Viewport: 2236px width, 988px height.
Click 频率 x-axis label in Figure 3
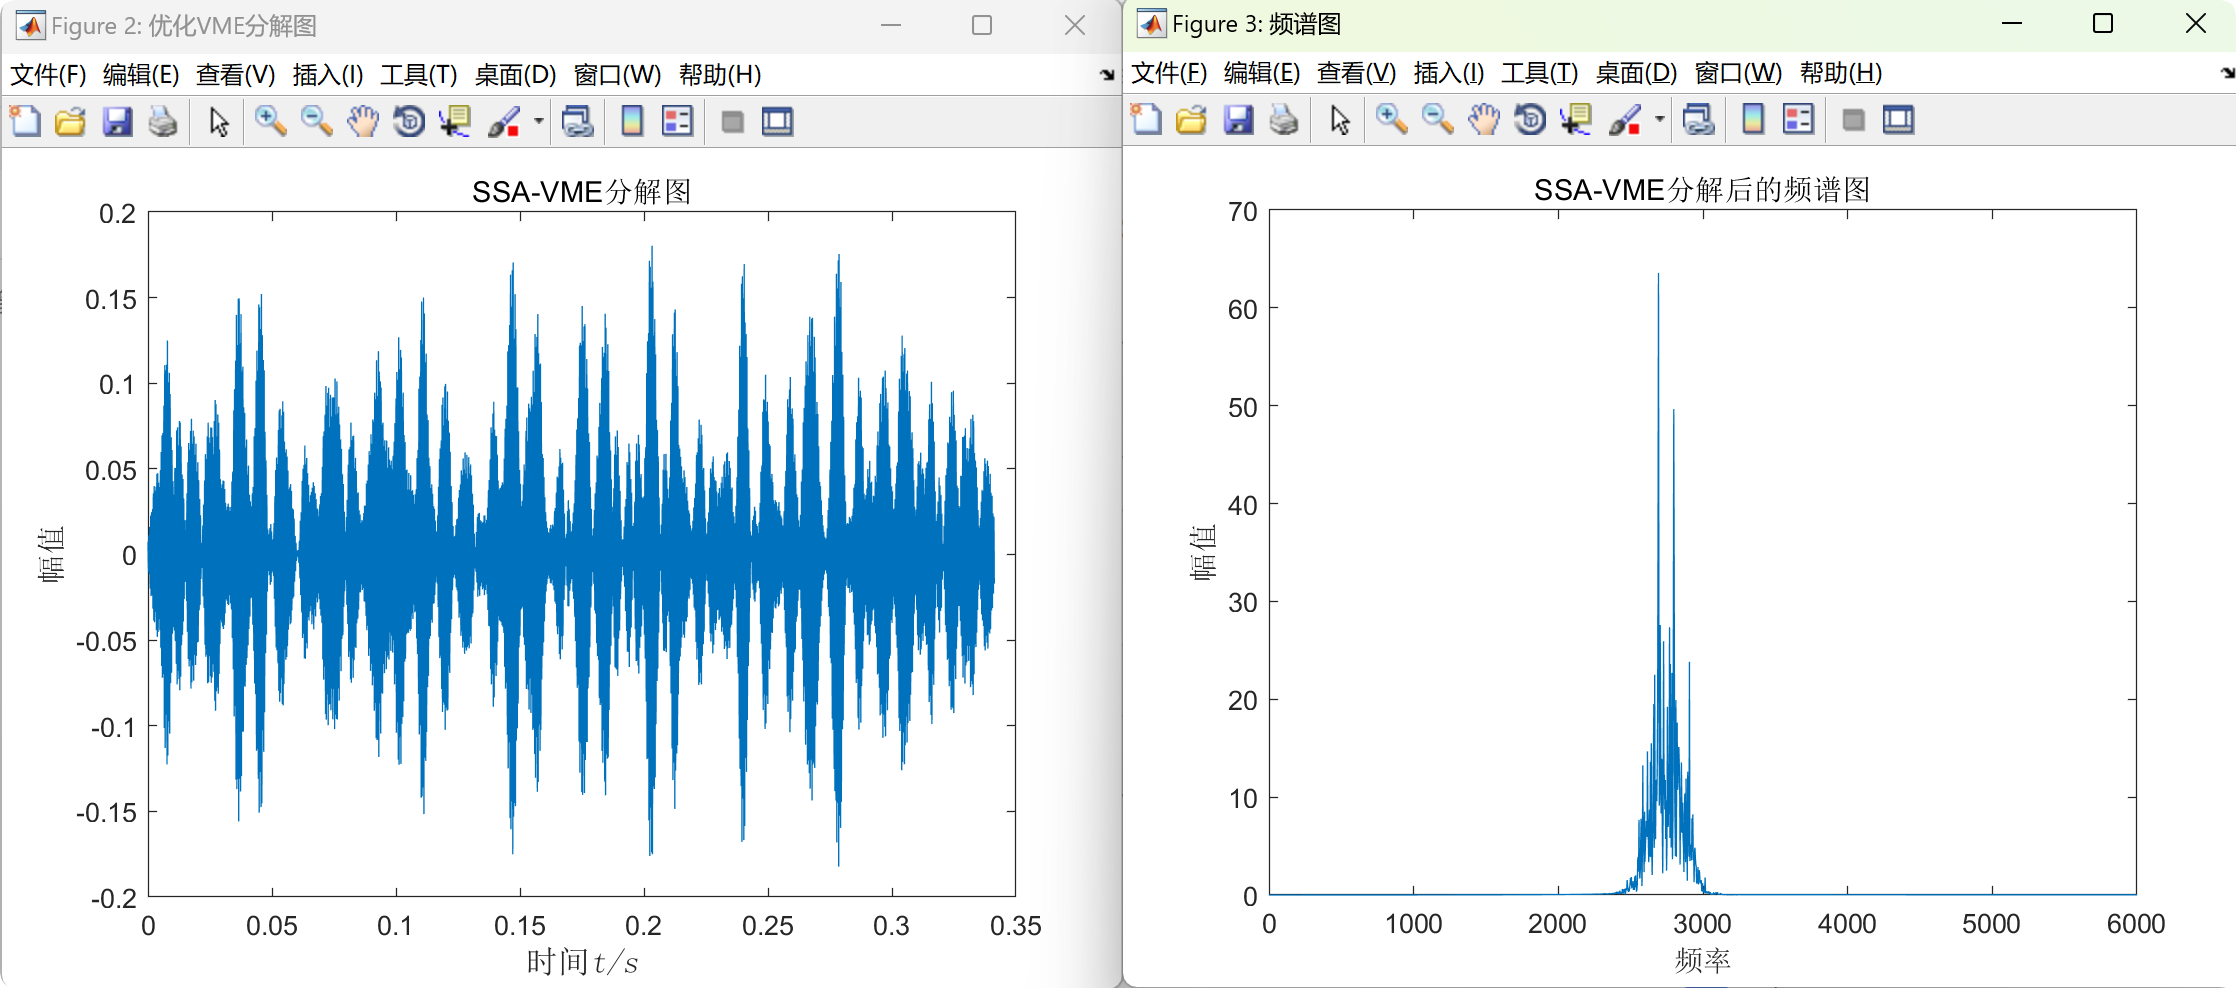[1702, 961]
